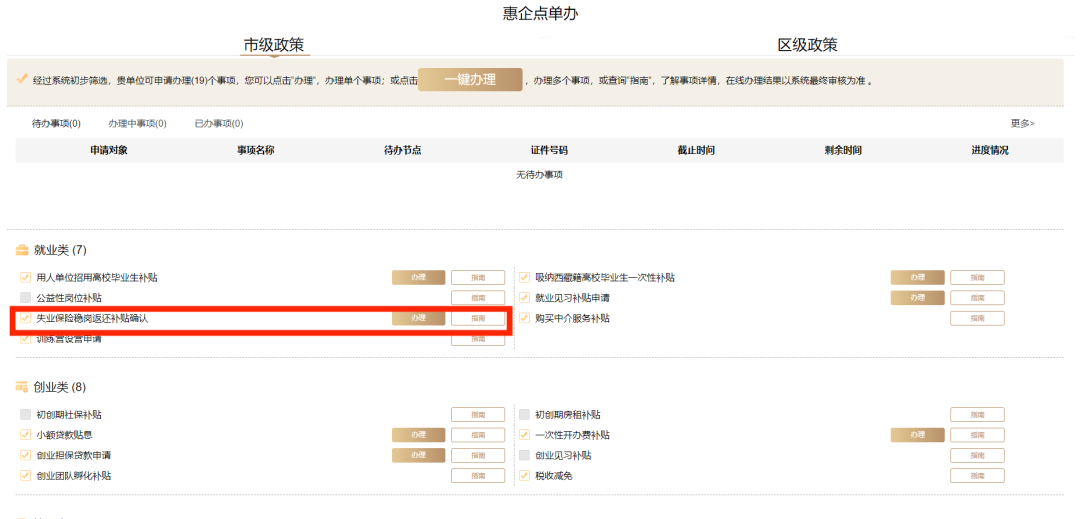
Task: View the 已办事项(0) tab
Action: (x=219, y=124)
